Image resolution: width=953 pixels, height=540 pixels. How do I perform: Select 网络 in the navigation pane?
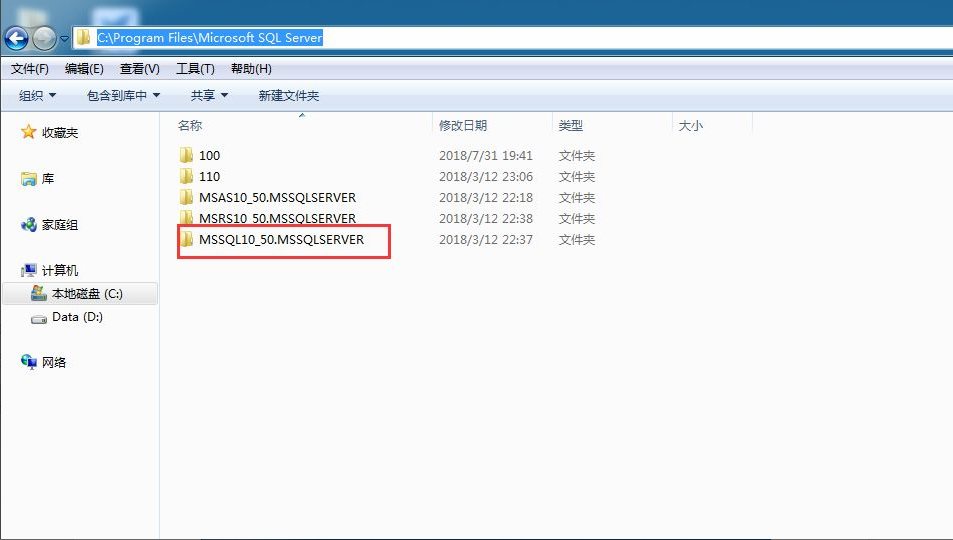(x=53, y=362)
